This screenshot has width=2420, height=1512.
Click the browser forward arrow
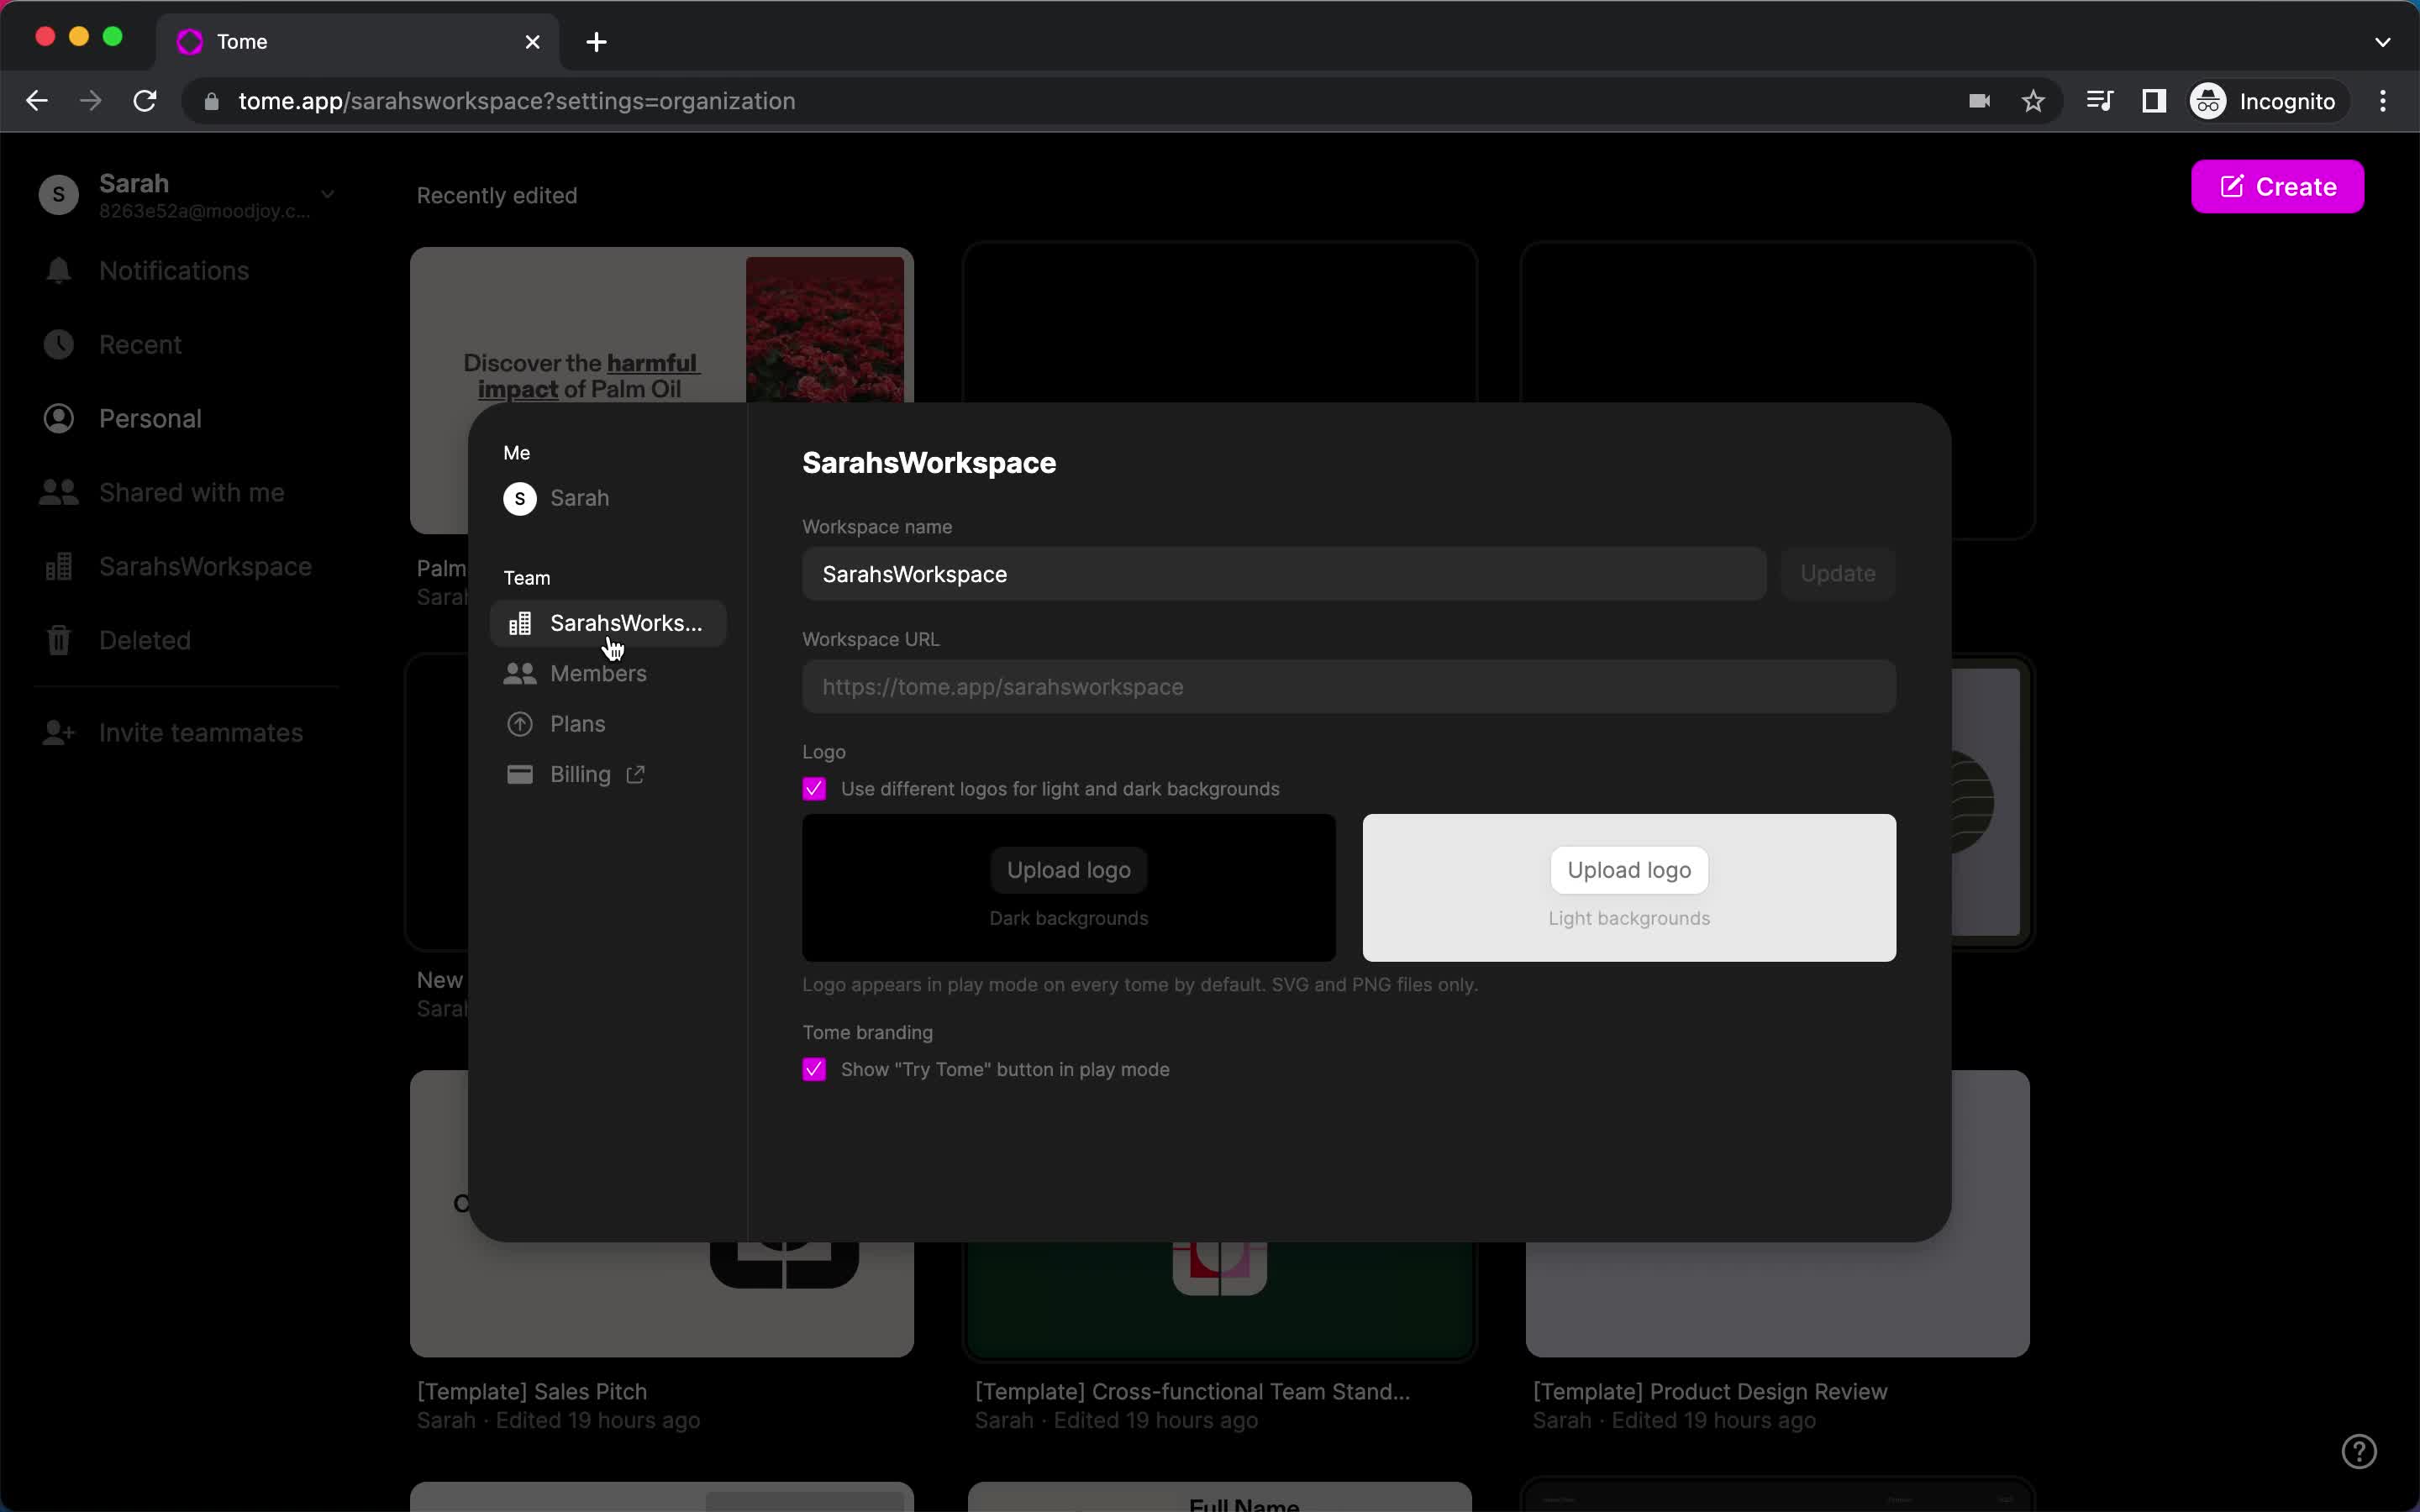[x=91, y=101]
